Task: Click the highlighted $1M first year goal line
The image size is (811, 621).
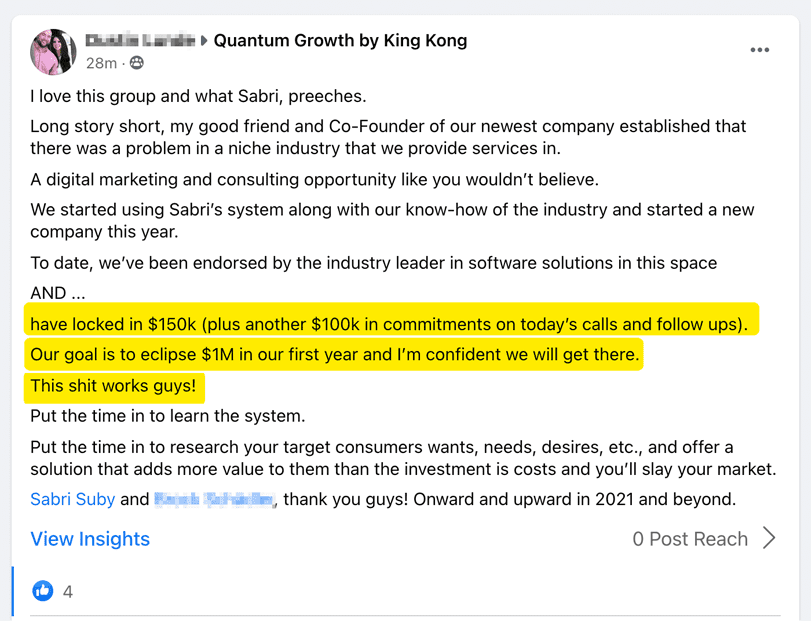Action: click(335, 355)
